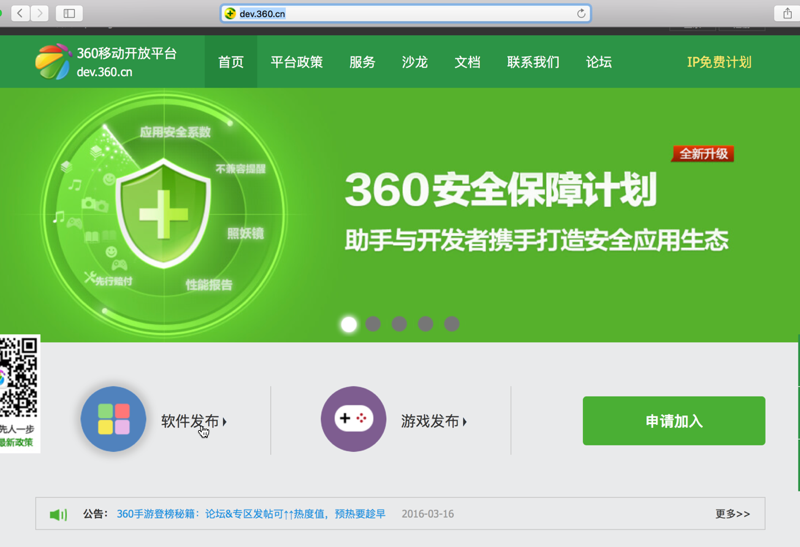Click the 照妖镜 label in banner
Image resolution: width=800 pixels, height=547 pixels.
tap(245, 233)
